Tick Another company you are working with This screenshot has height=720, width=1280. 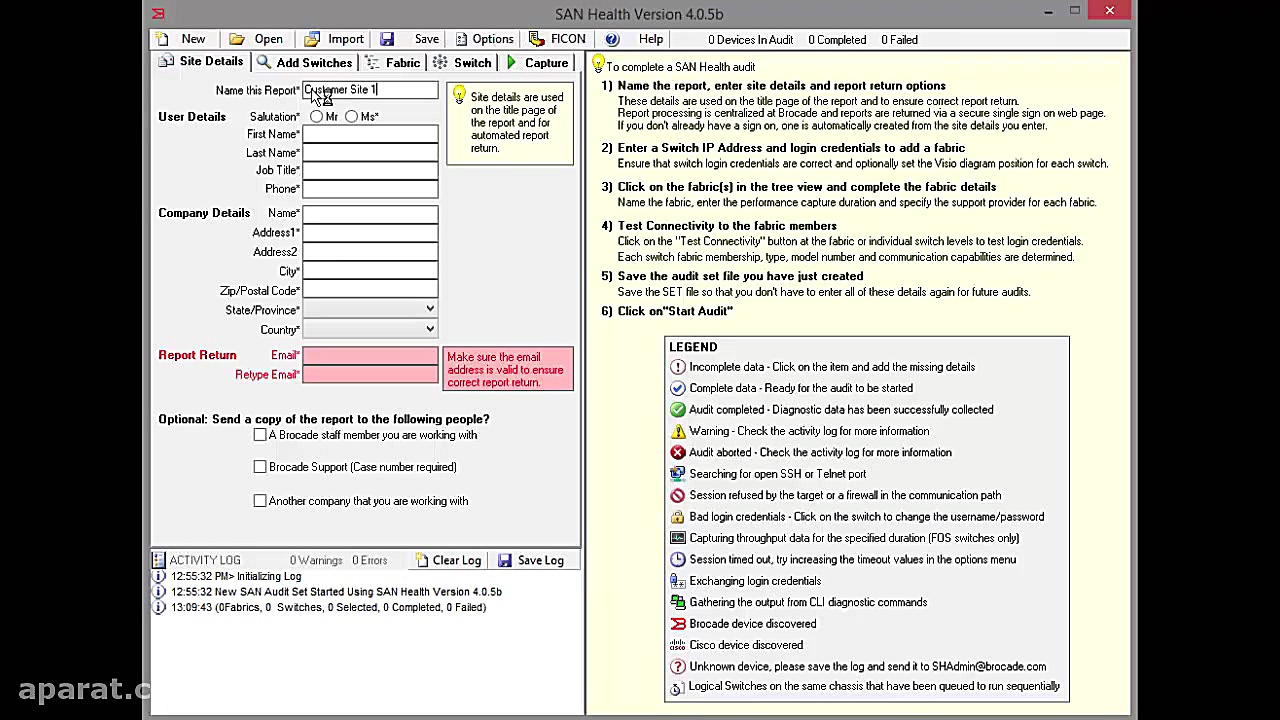(x=260, y=501)
